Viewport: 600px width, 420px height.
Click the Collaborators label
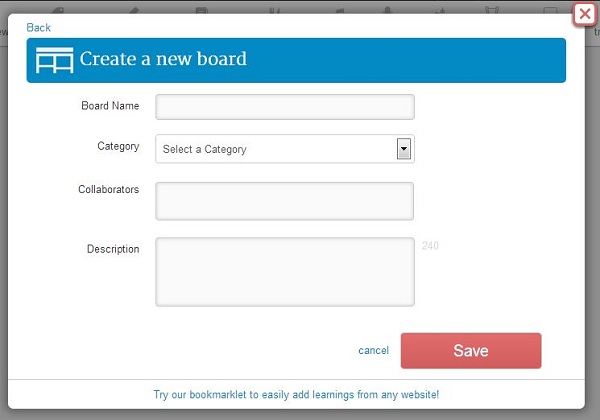108,189
